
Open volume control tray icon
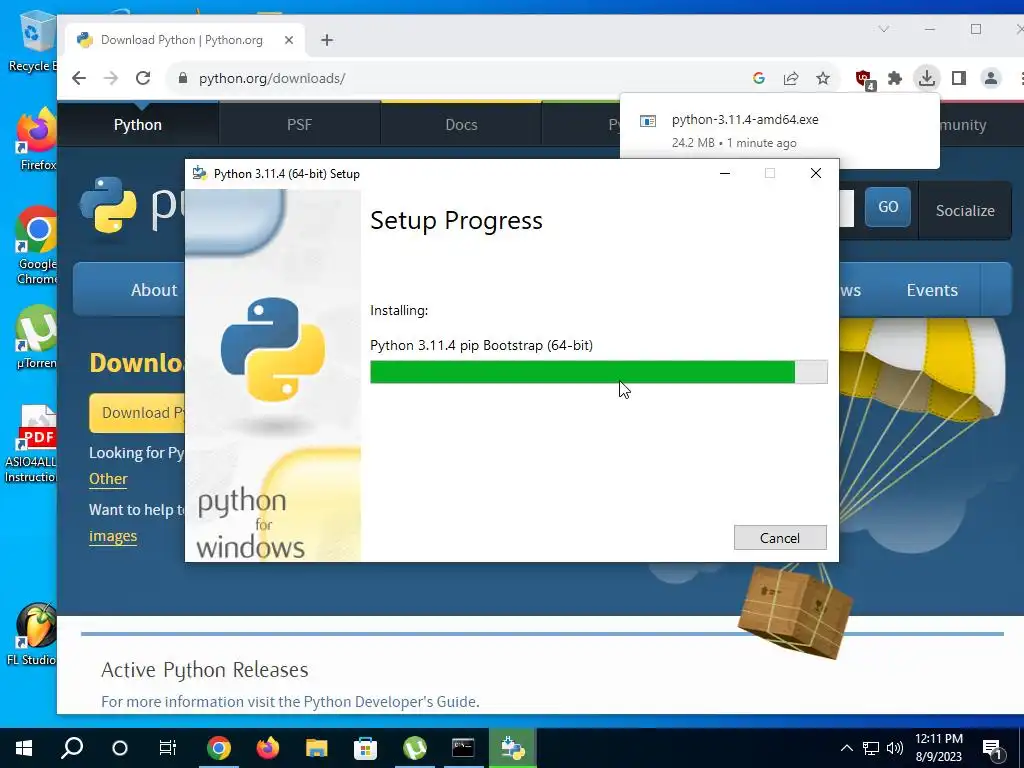[895, 748]
